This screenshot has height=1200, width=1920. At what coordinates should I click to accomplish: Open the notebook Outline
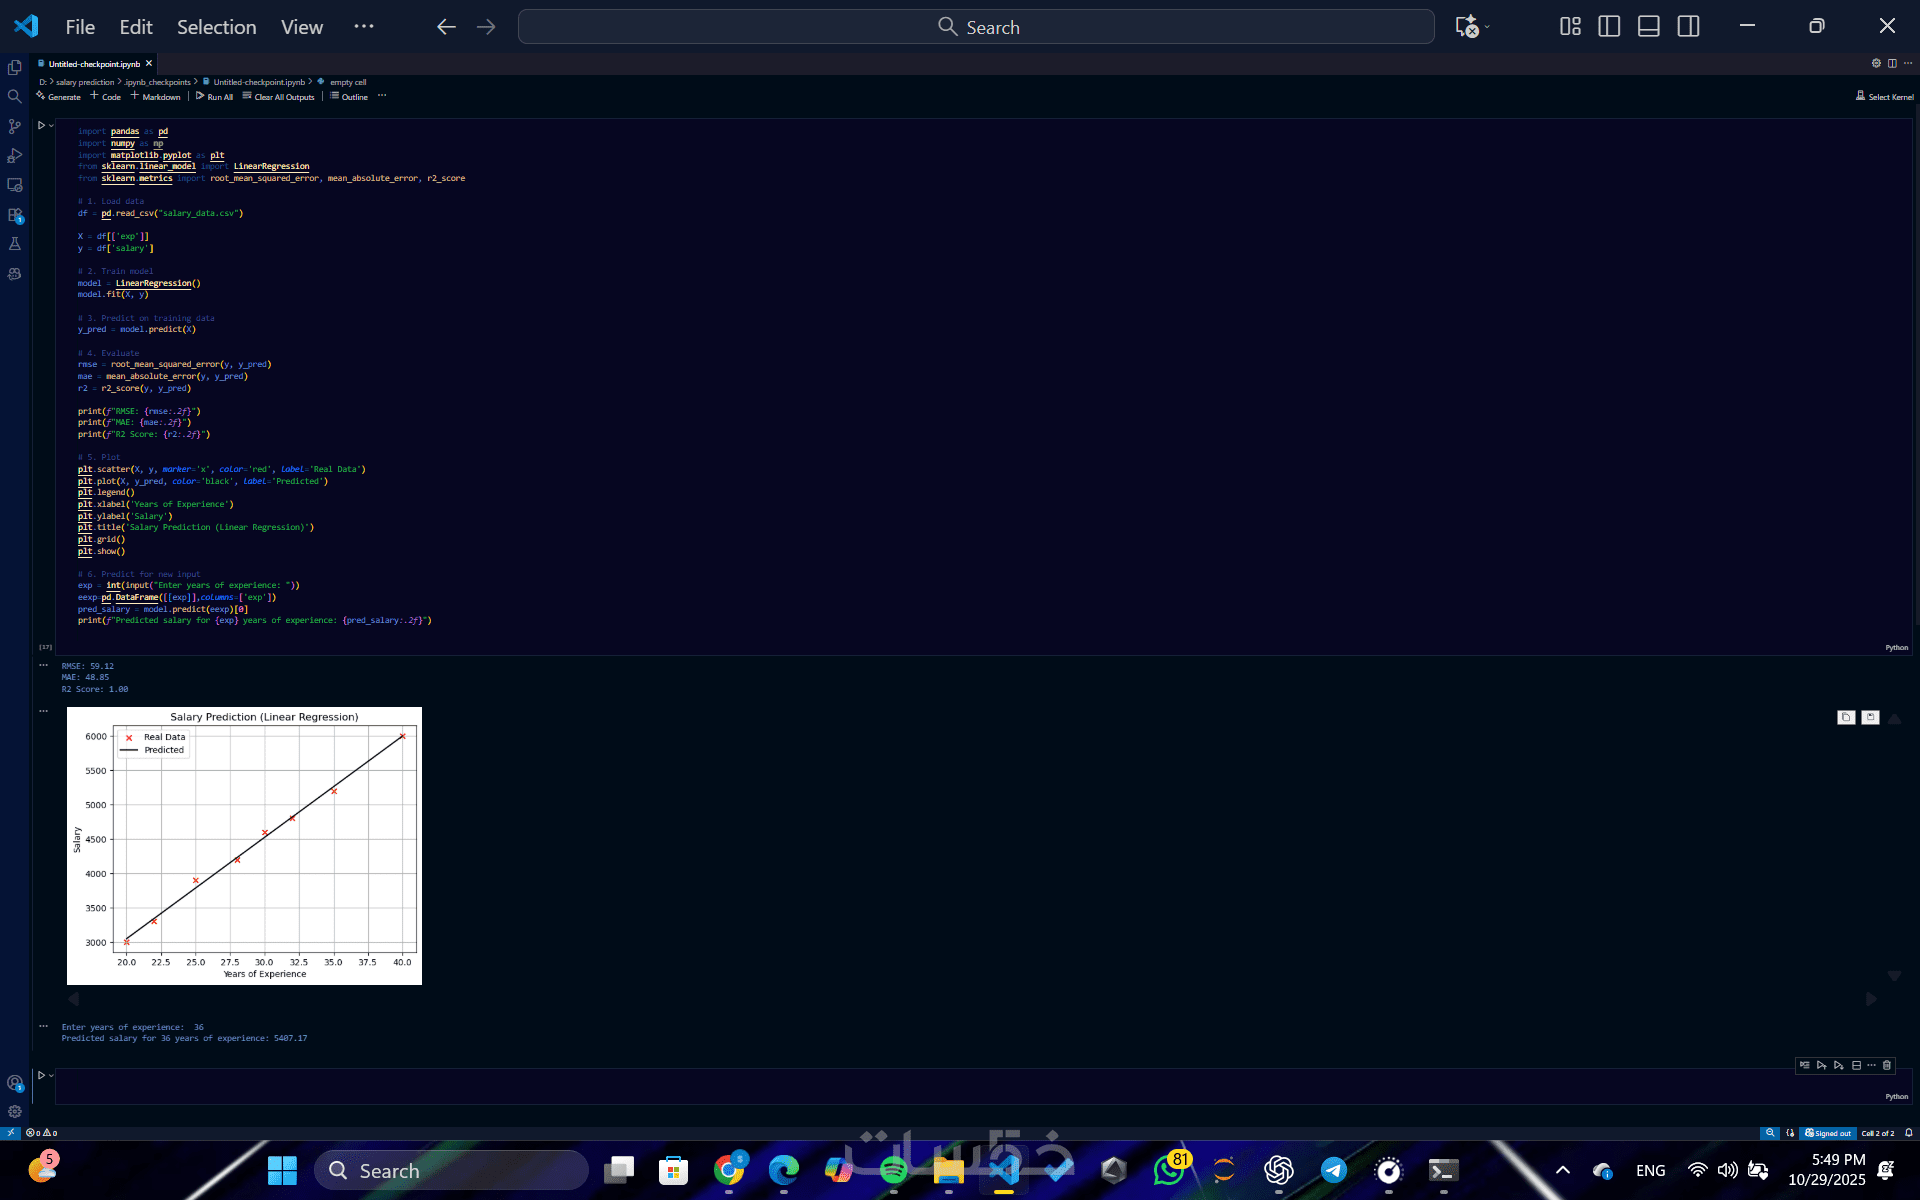[x=349, y=97]
